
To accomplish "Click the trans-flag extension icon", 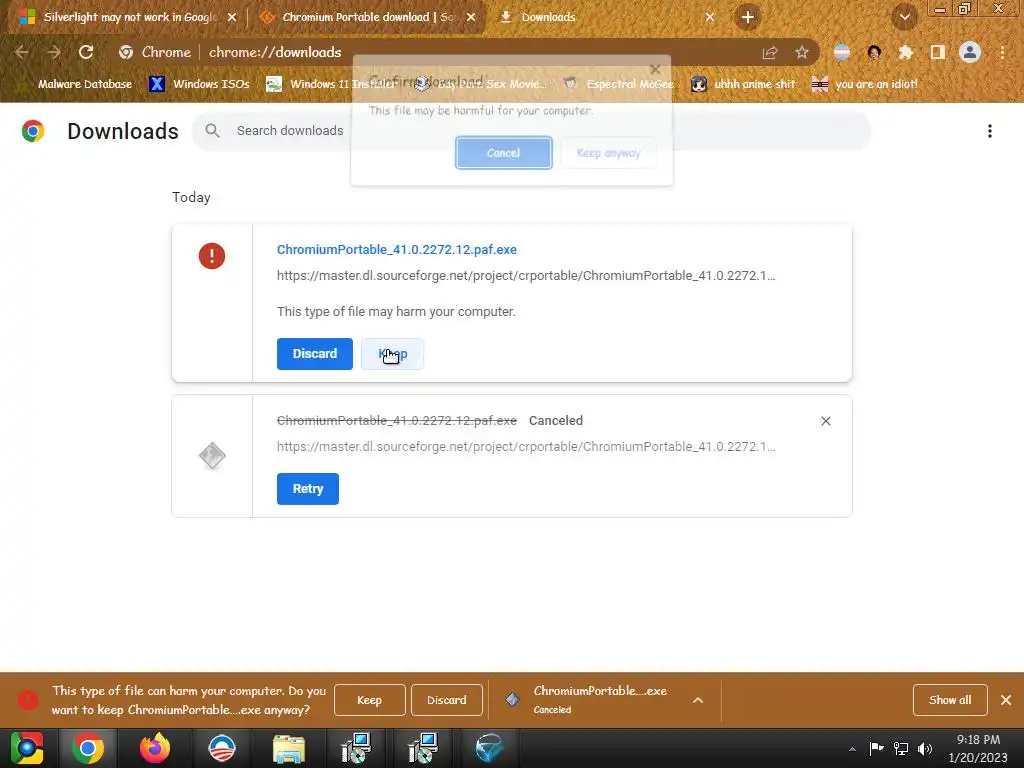I will [842, 52].
